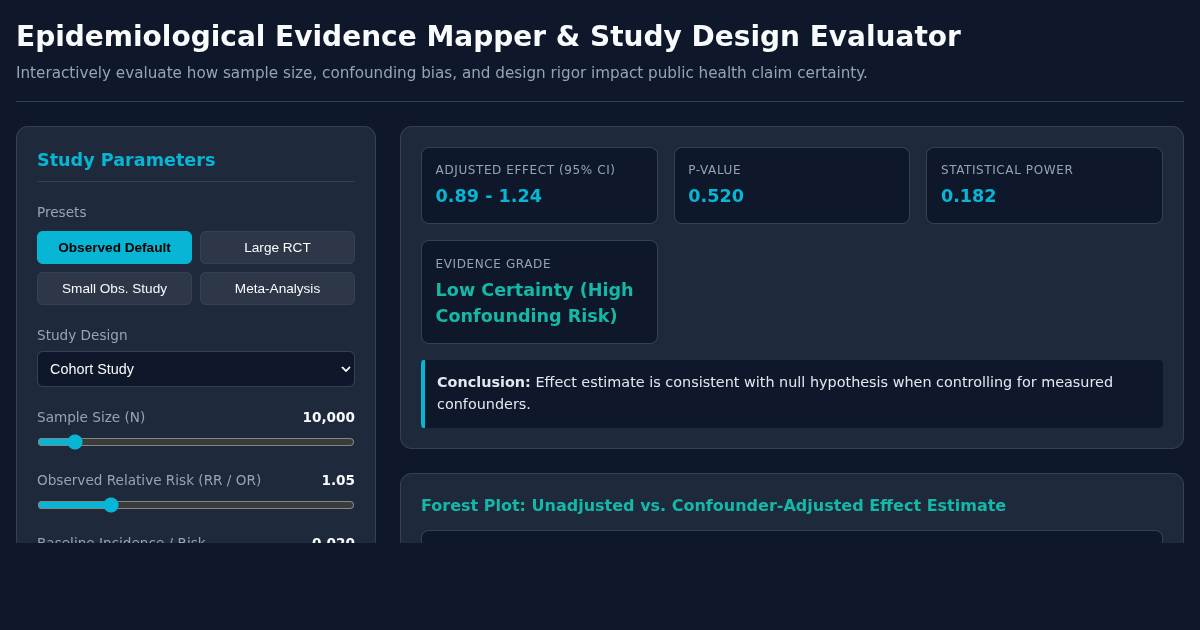This screenshot has height=630, width=1200.
Task: Open the Study Design dropdown
Action: click(x=196, y=369)
